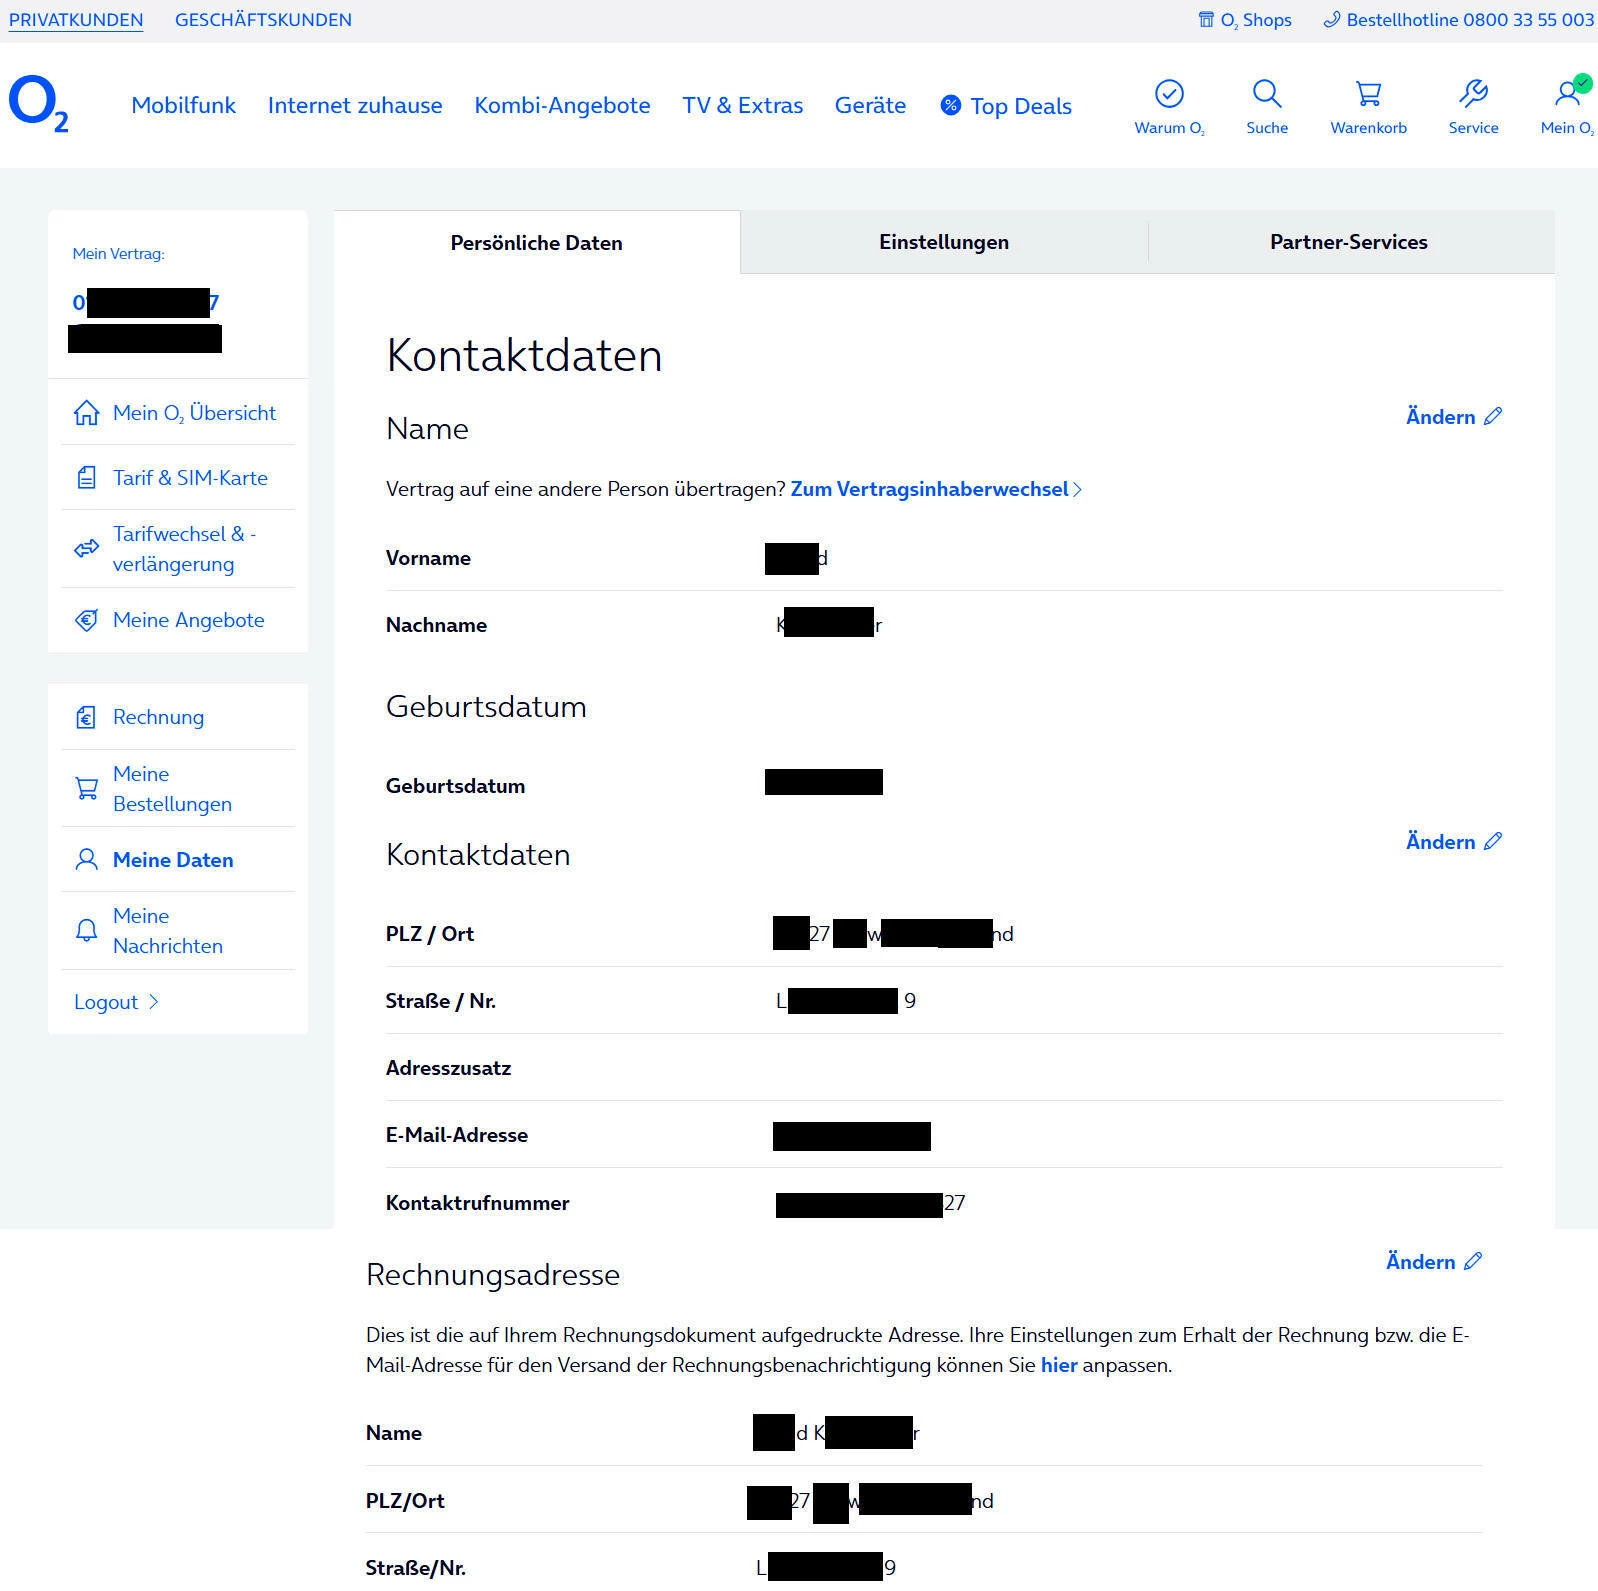Click the Top Deals percent badge icon
1598x1591 pixels.
pyautogui.click(x=951, y=105)
